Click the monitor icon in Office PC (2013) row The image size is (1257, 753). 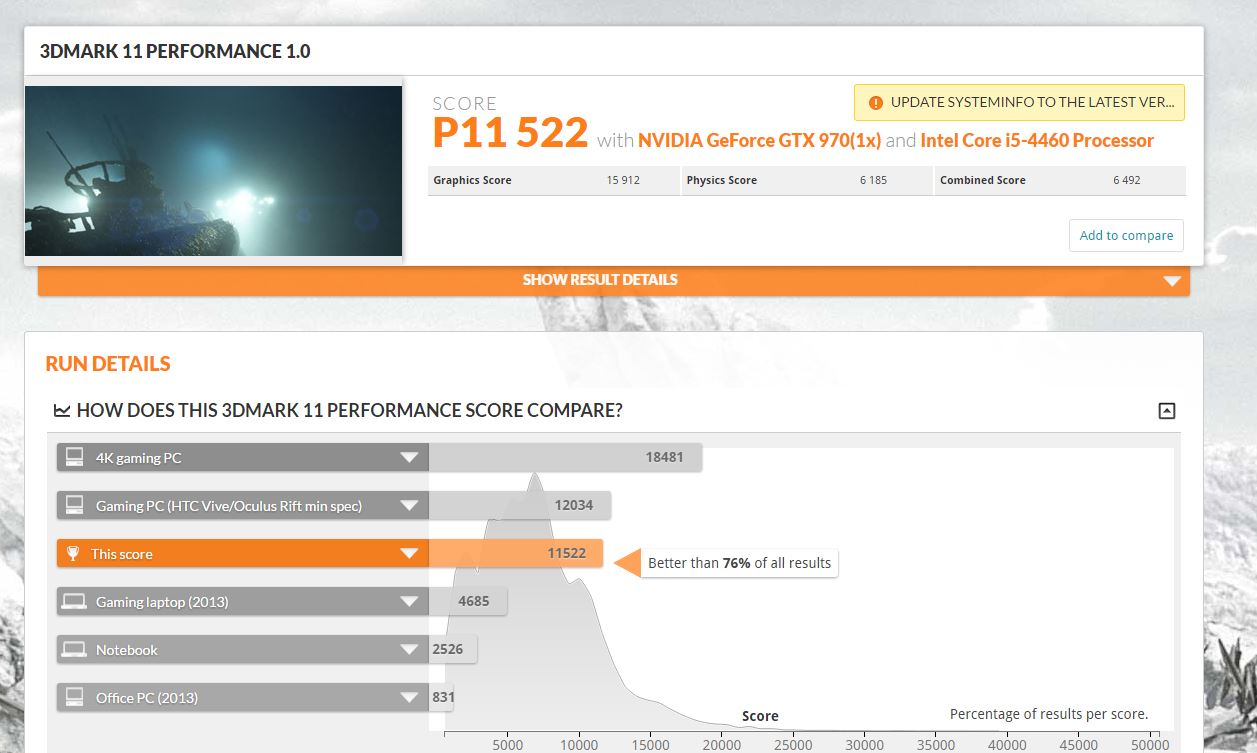pos(73,698)
